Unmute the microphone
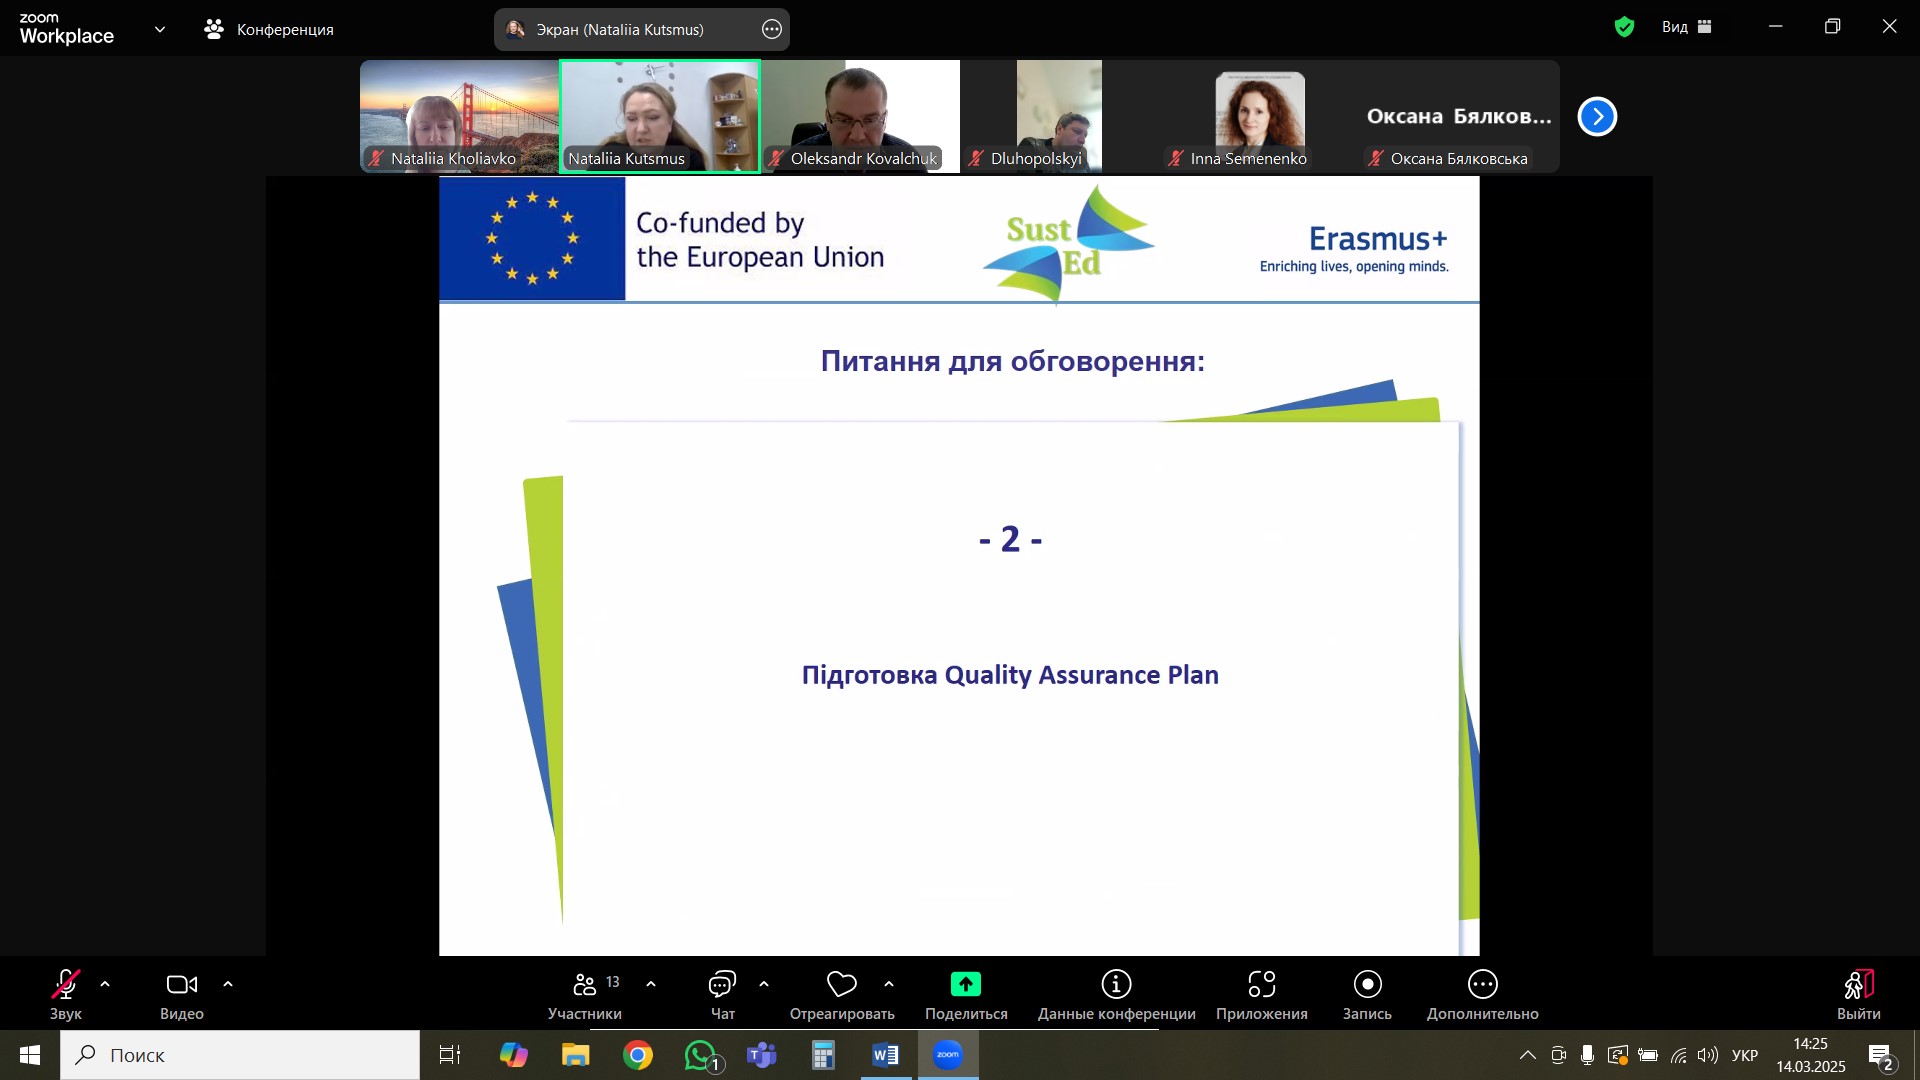This screenshot has height=1080, width=1920. click(x=66, y=985)
